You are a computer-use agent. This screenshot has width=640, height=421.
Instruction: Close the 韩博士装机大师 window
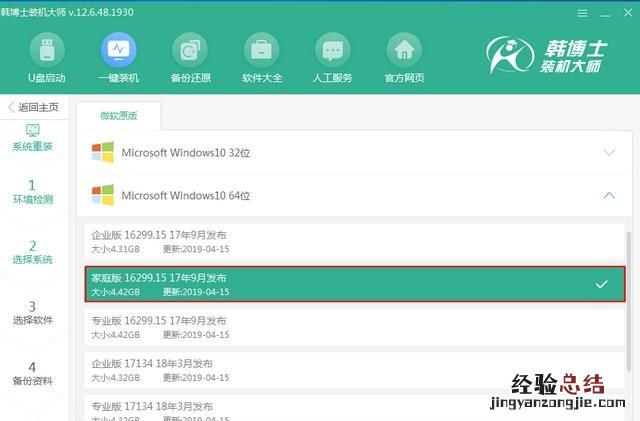coord(628,13)
